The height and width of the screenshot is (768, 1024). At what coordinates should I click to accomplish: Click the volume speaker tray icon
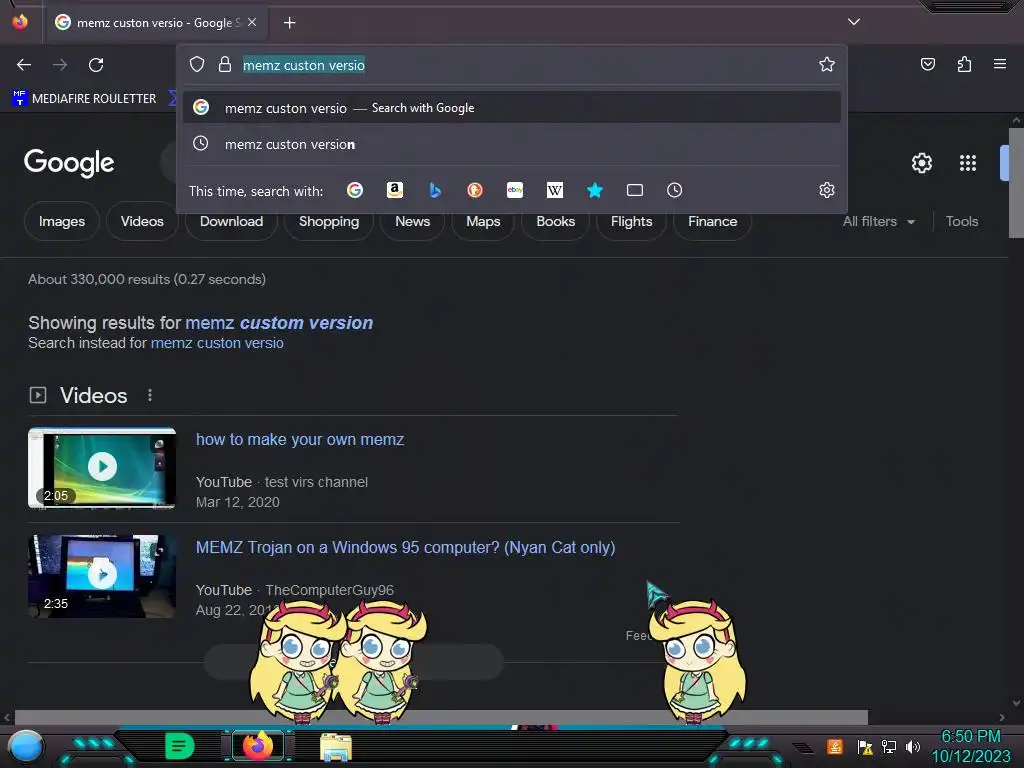(x=913, y=746)
